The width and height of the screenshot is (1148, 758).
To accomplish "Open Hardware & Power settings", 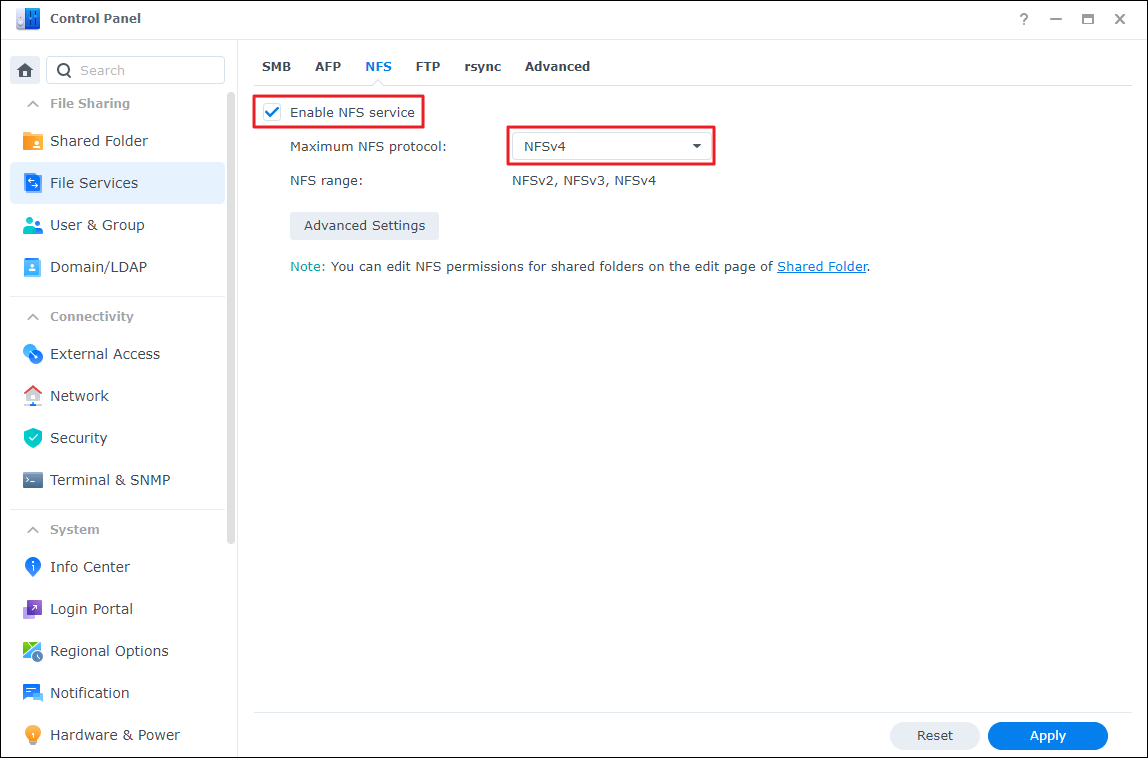I will click(33, 735).
